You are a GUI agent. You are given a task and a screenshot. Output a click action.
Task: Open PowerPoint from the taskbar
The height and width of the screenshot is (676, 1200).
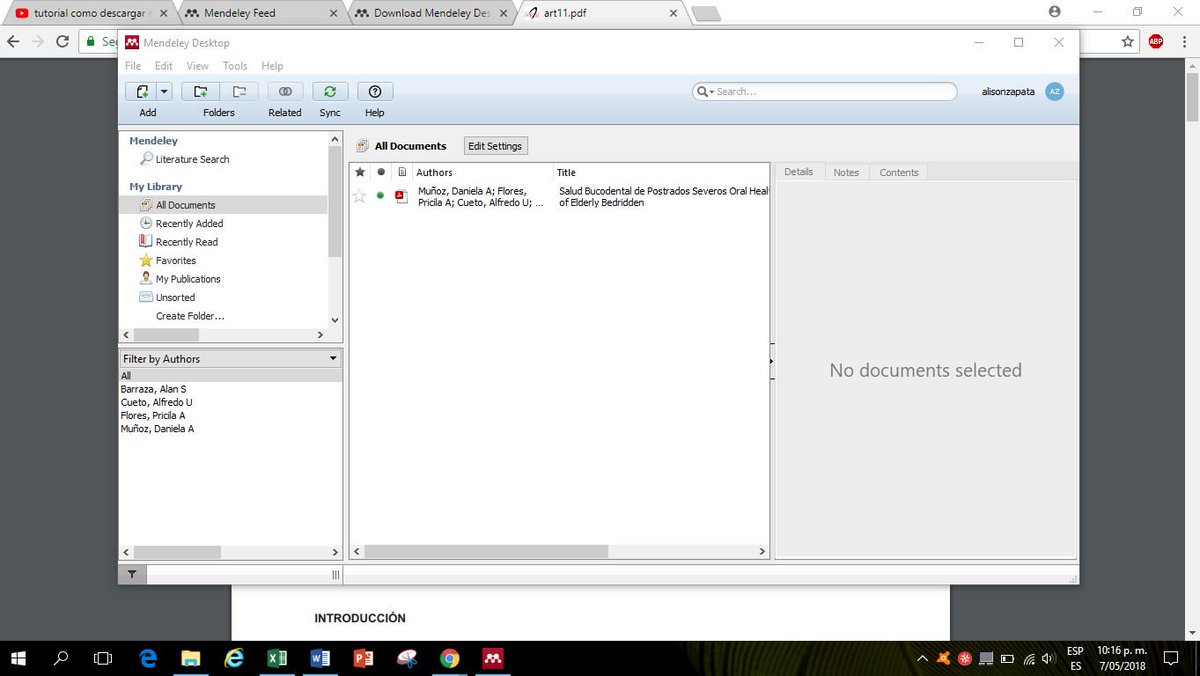click(364, 658)
